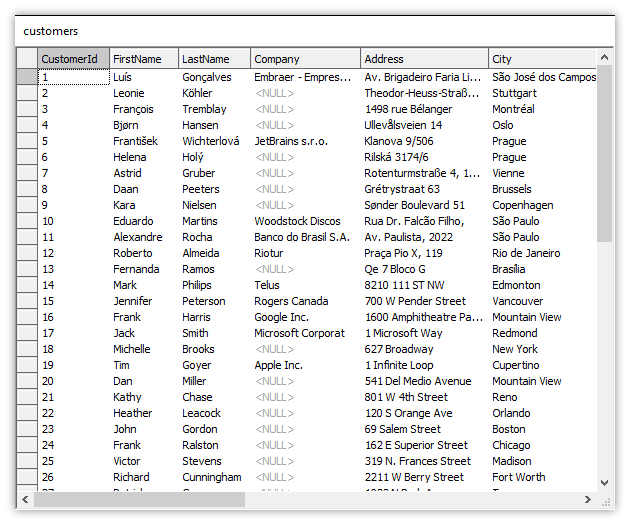
Task: Select FirstName cell 'Helena'
Action: (x=144, y=157)
